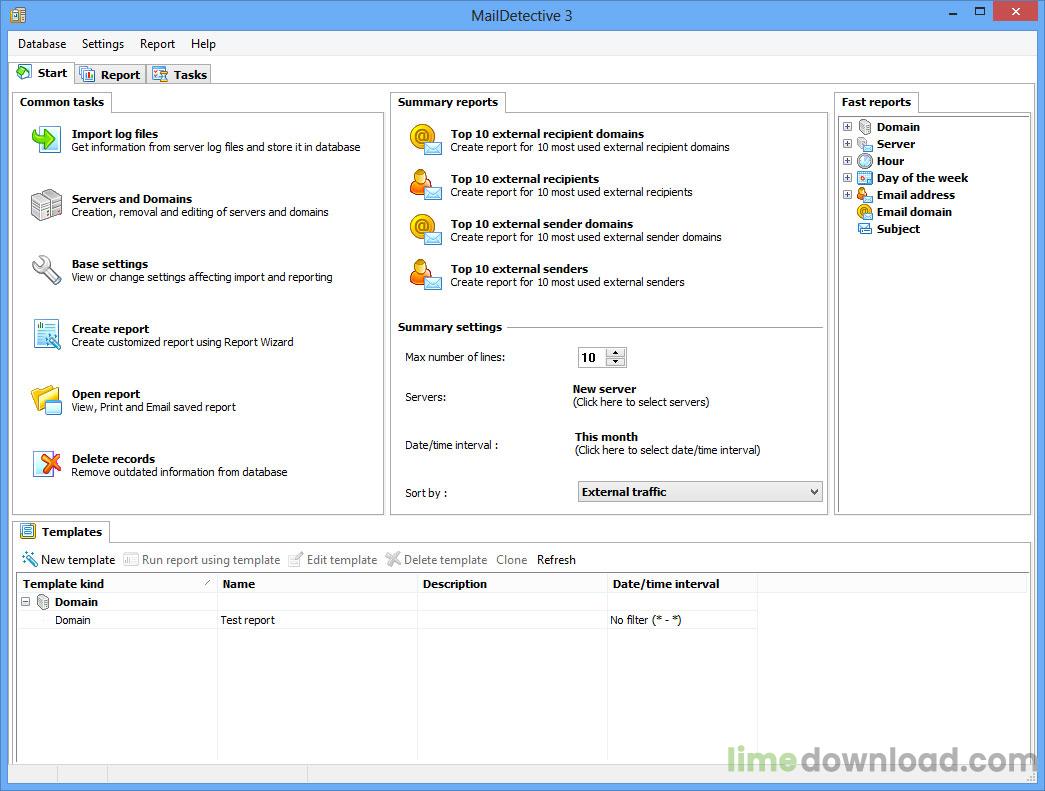Click the Create report document icon

tap(46, 335)
